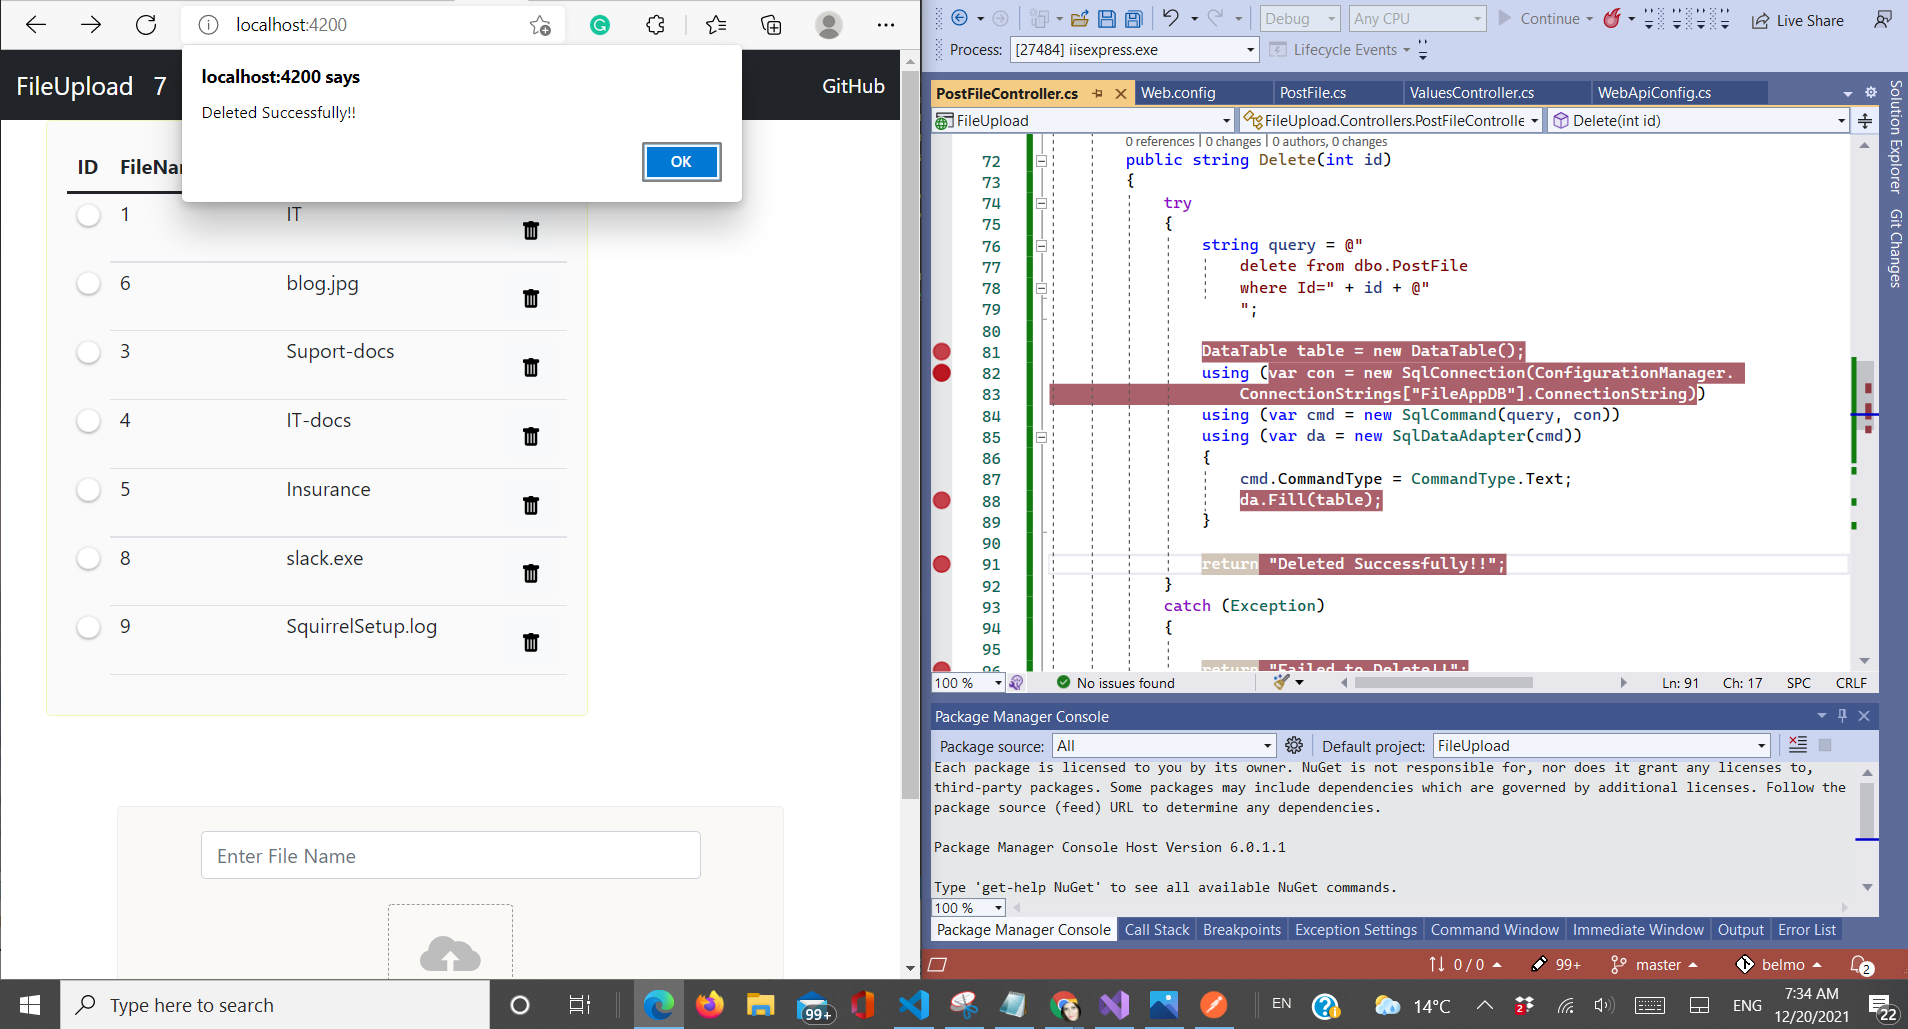The image size is (1908, 1029).
Task: Select the radio button for IT-docs row
Action: coord(89,421)
